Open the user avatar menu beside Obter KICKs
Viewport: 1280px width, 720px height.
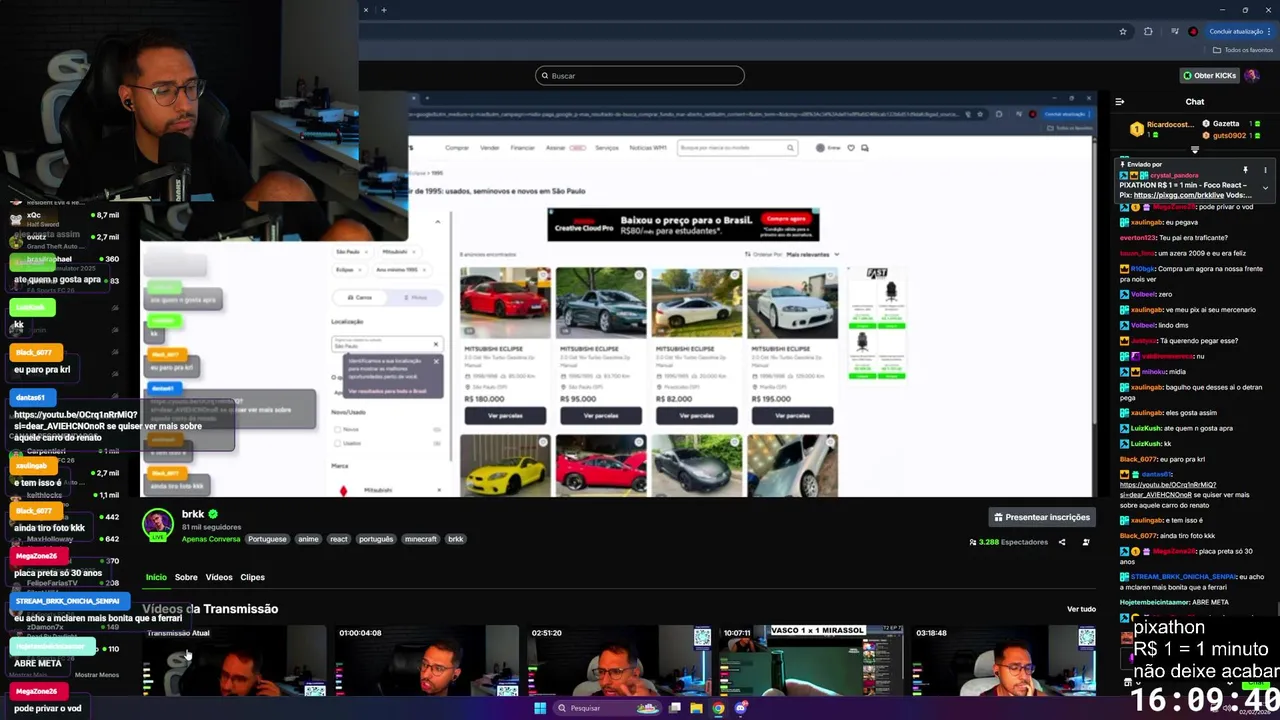coord(1252,75)
